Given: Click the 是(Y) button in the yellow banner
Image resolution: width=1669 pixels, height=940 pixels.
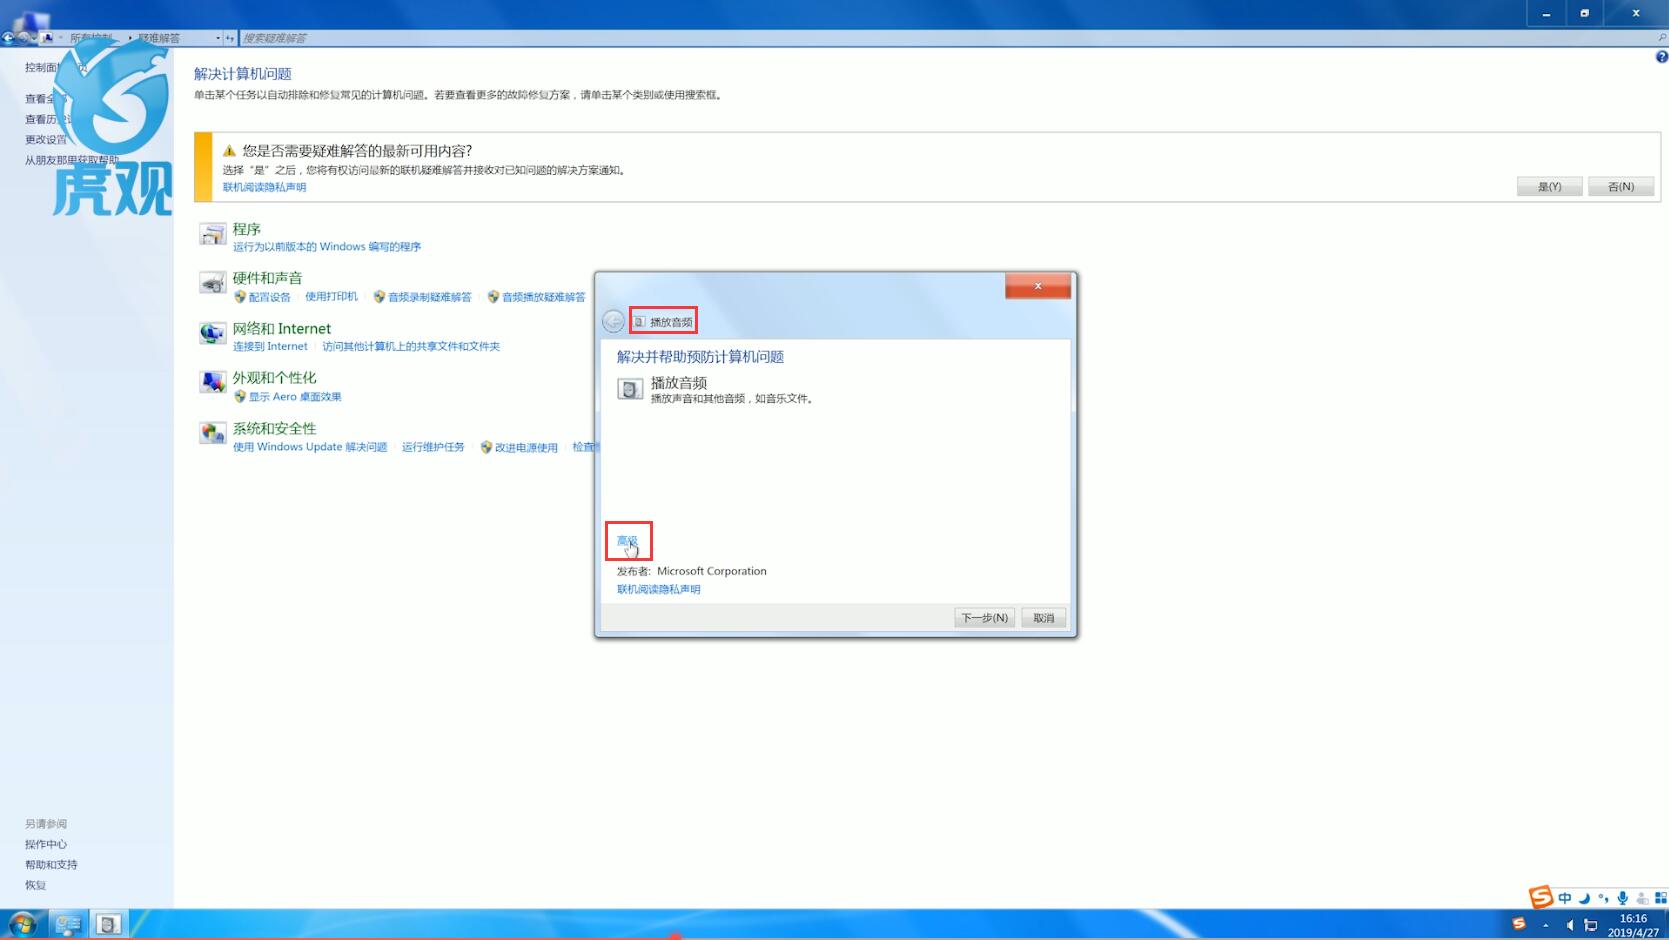Looking at the screenshot, I should point(1549,187).
